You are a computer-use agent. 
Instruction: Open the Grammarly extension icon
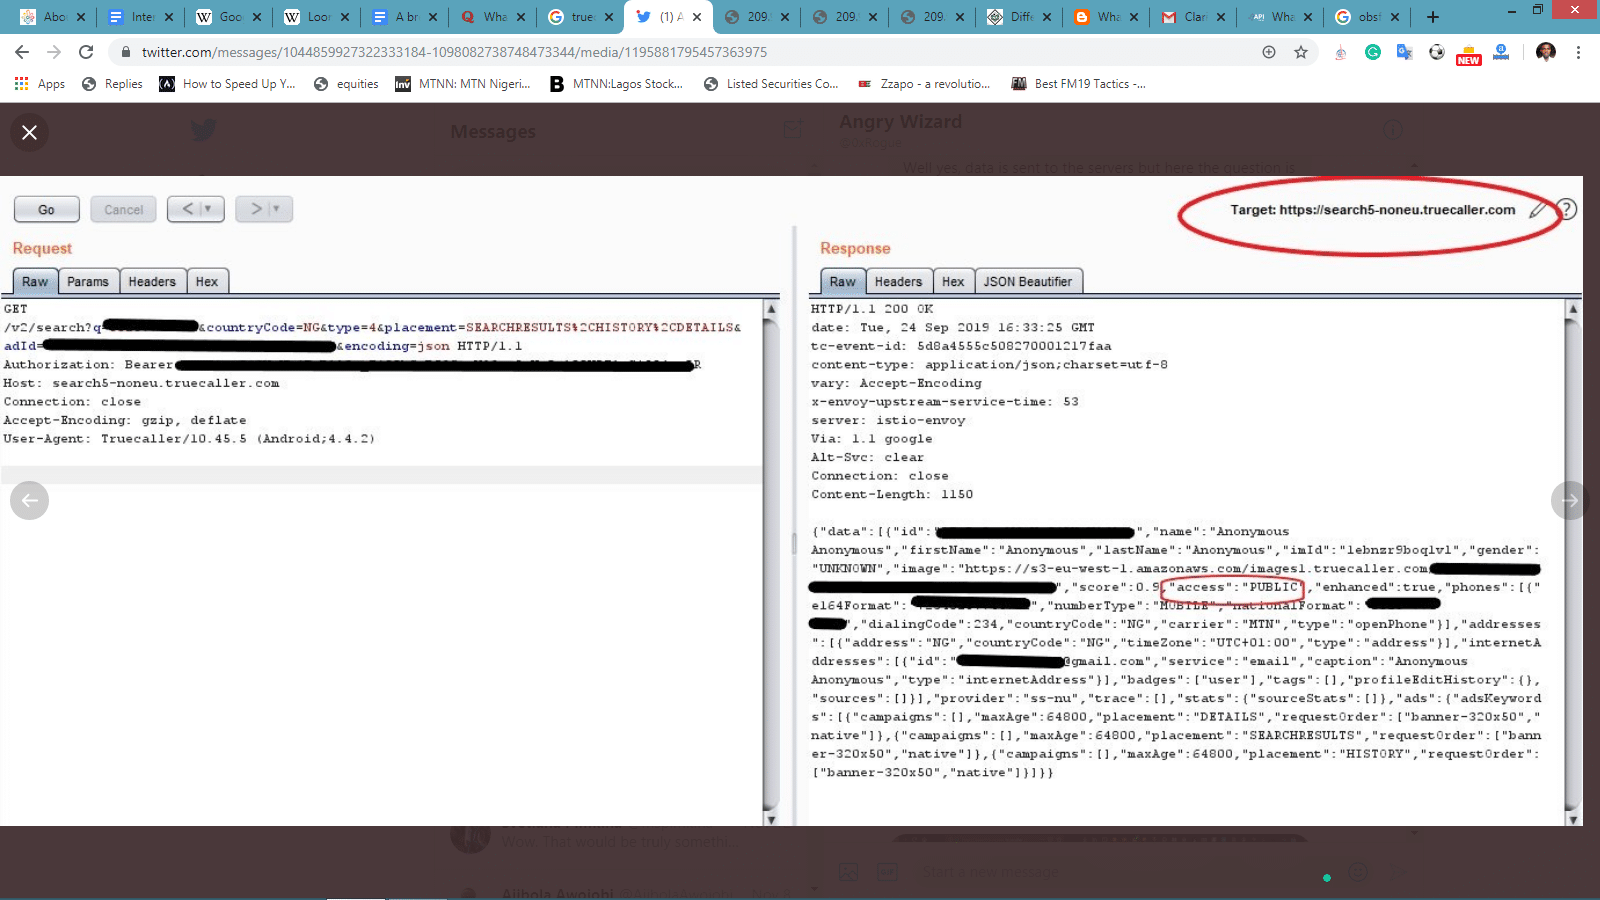[x=1373, y=52]
